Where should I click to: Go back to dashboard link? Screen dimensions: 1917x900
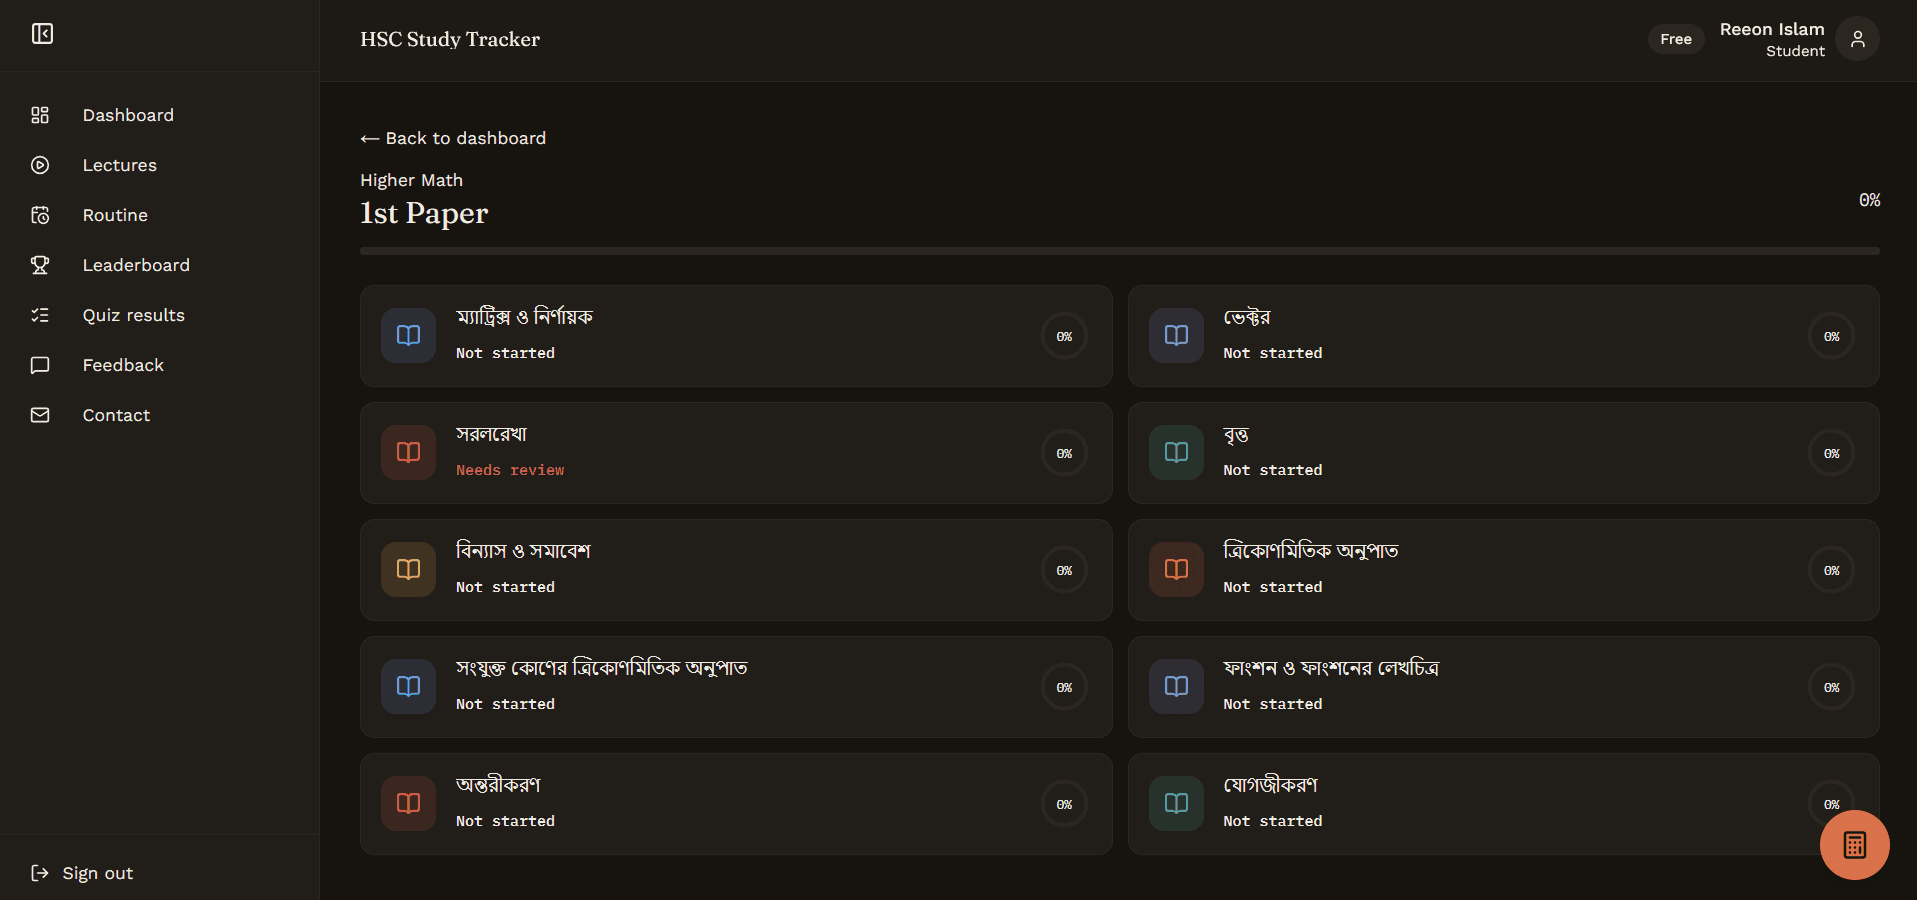point(453,138)
